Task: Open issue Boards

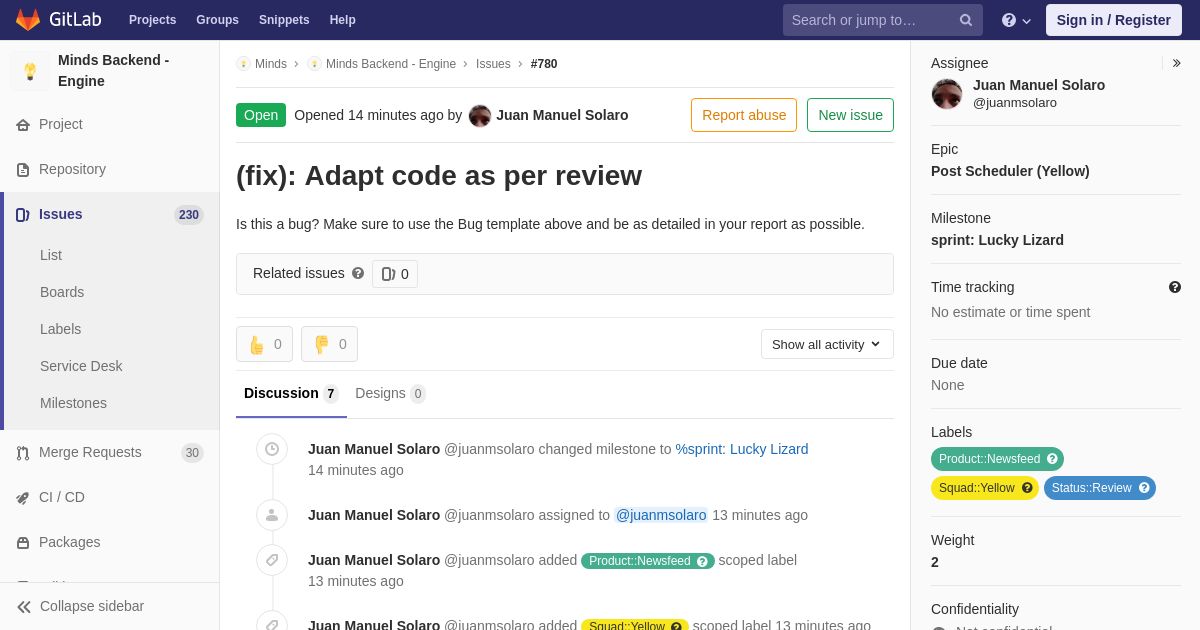Action: pyautogui.click(x=62, y=292)
